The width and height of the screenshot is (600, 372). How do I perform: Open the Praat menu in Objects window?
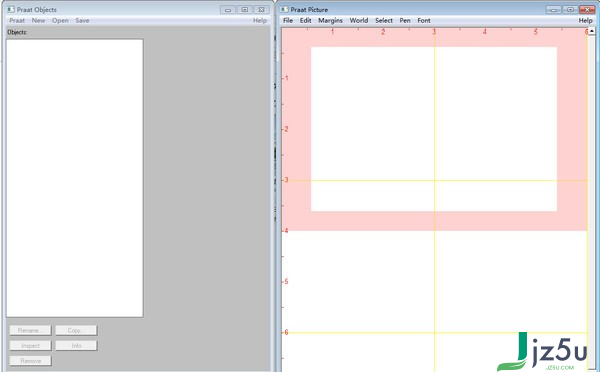click(17, 21)
